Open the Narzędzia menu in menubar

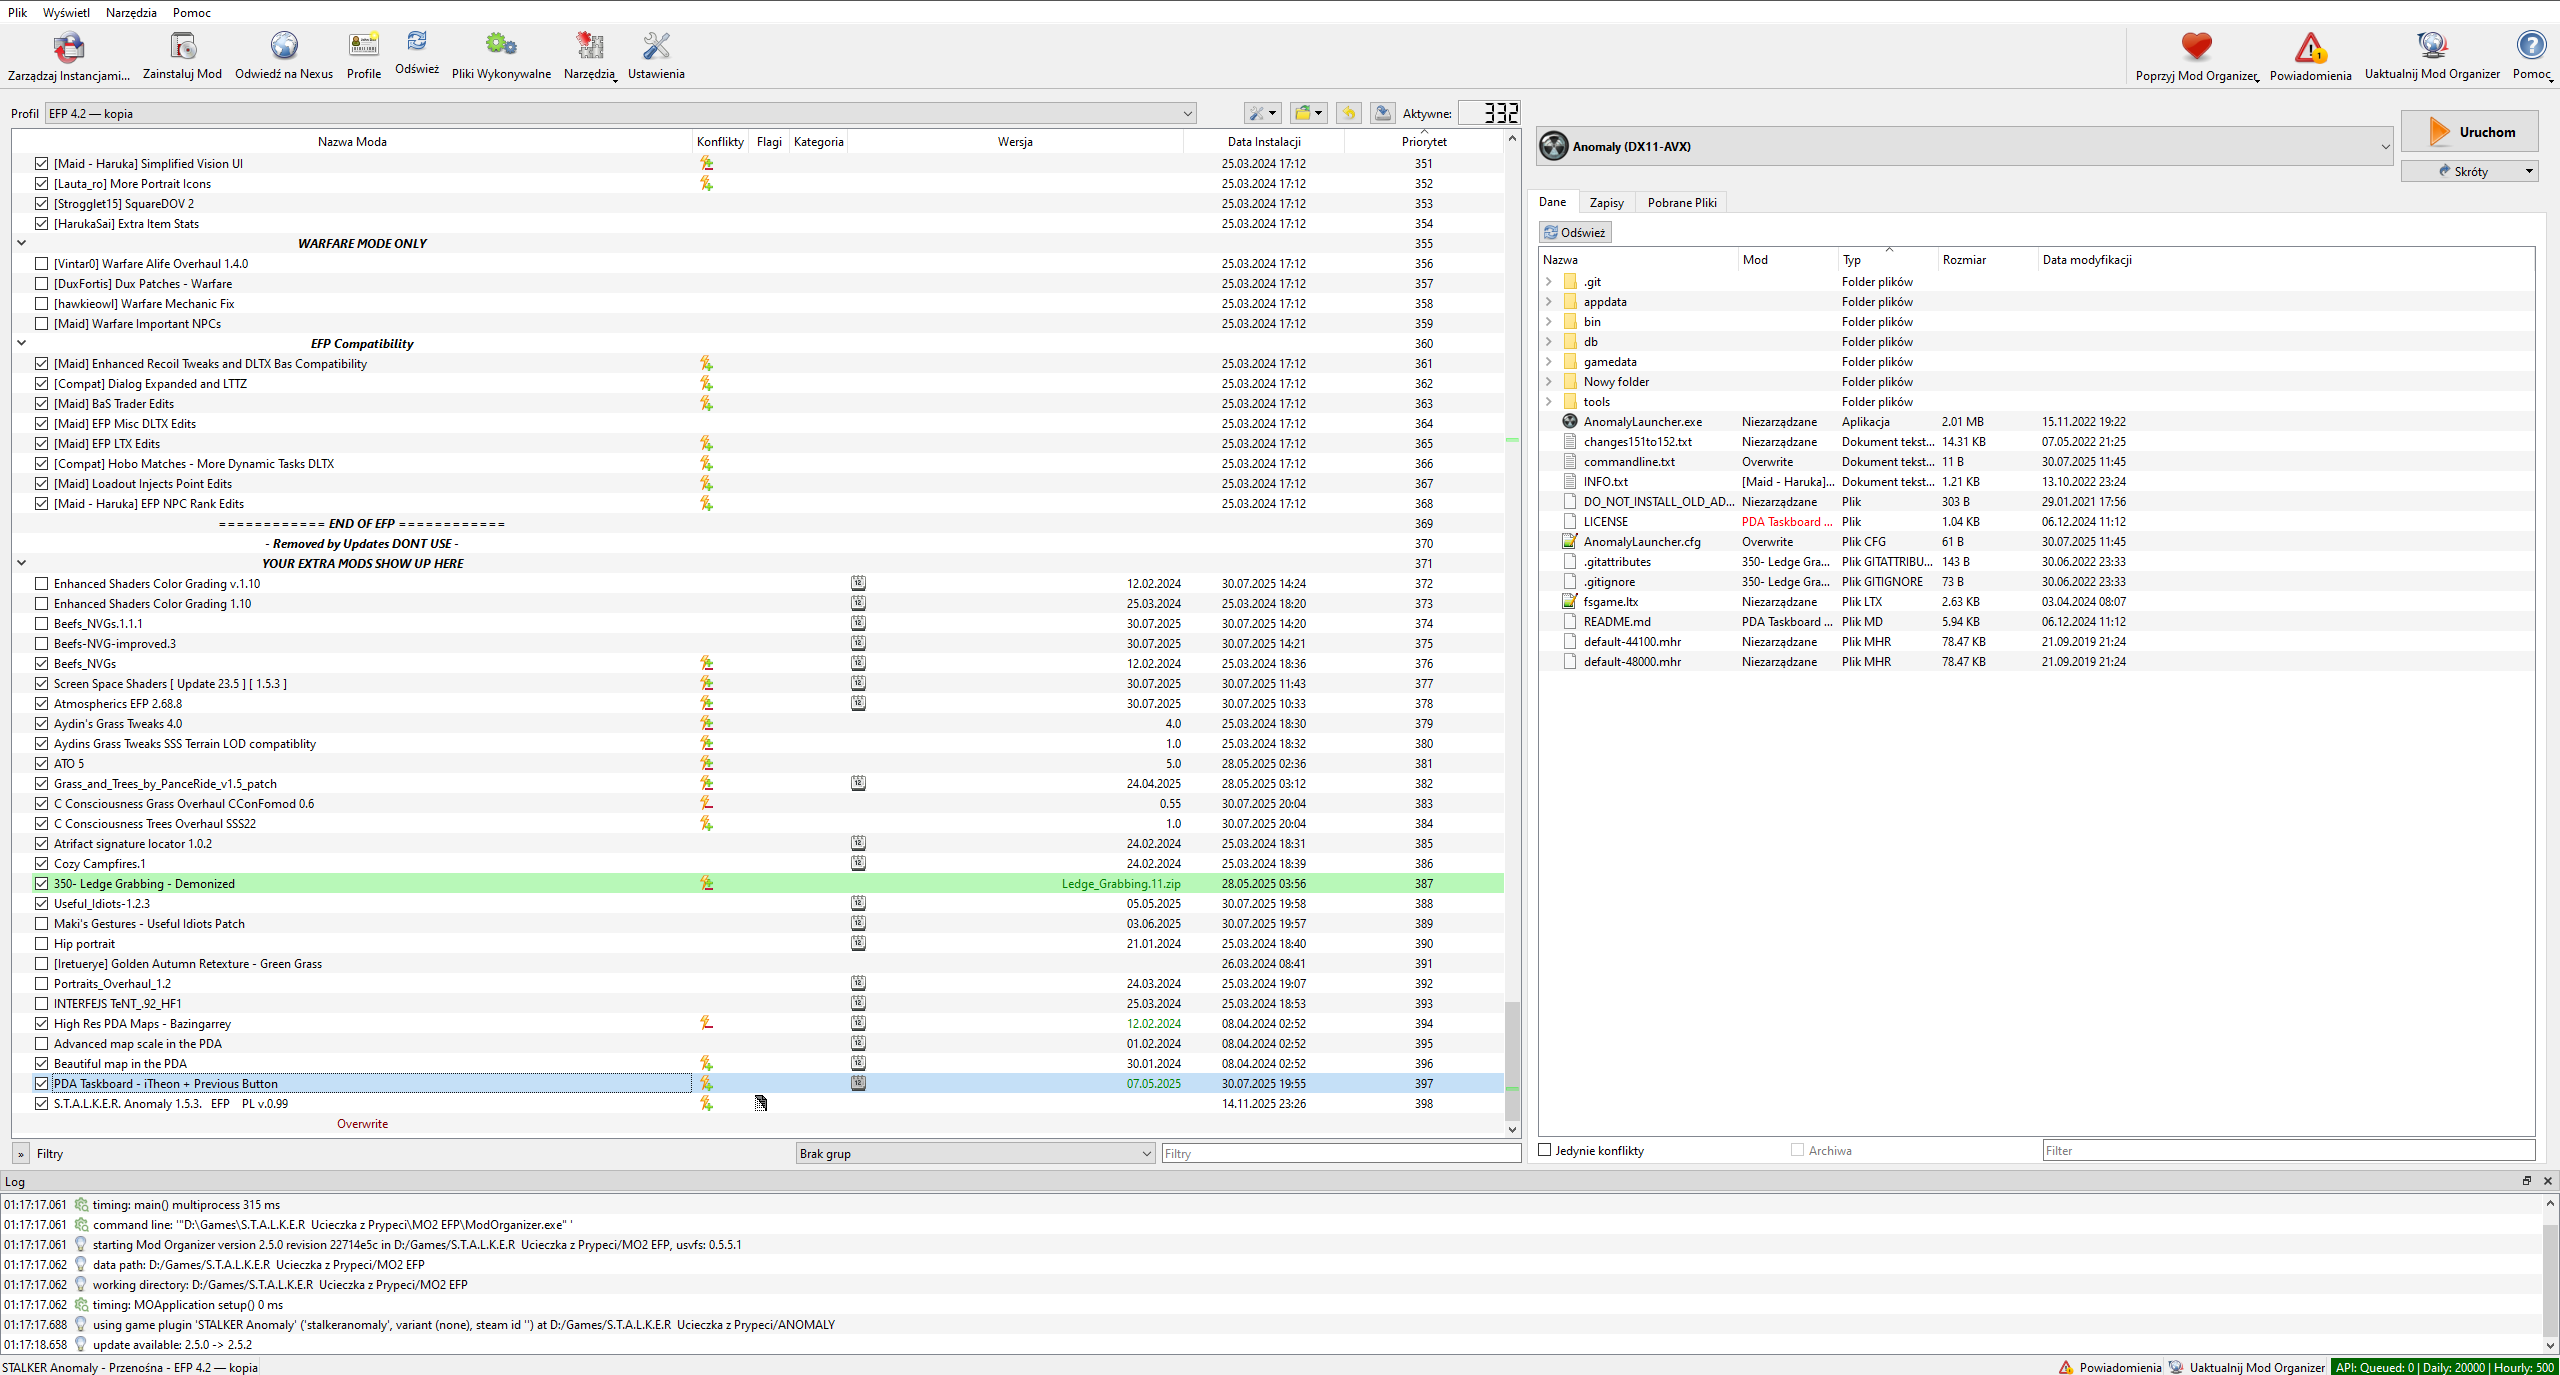pos(131,12)
